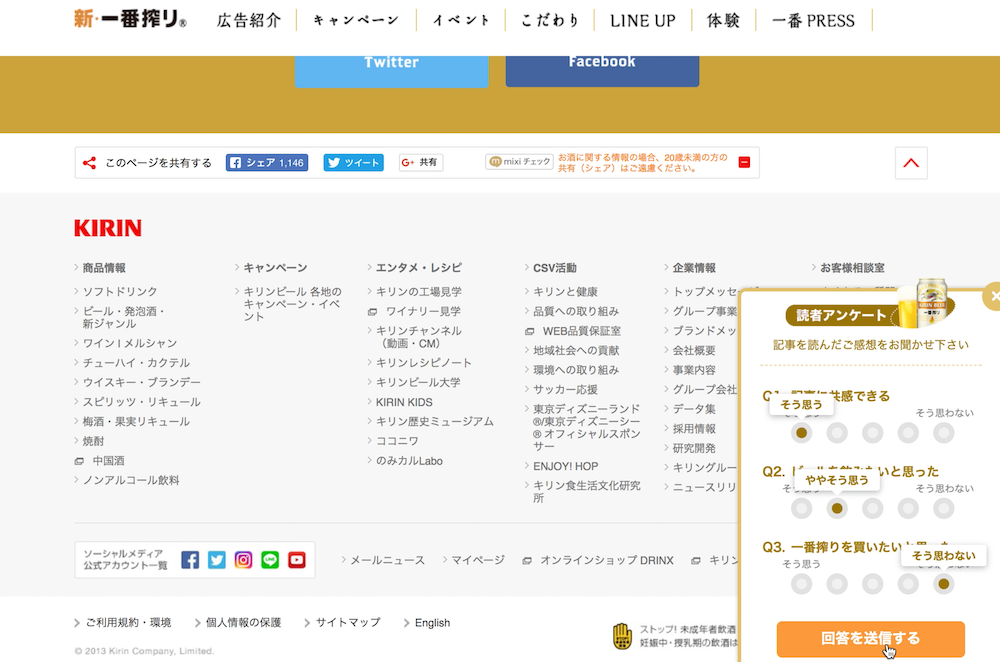Open 体験 nav item
Image resolution: width=1000 pixels, height=662 pixels.
[723, 20]
